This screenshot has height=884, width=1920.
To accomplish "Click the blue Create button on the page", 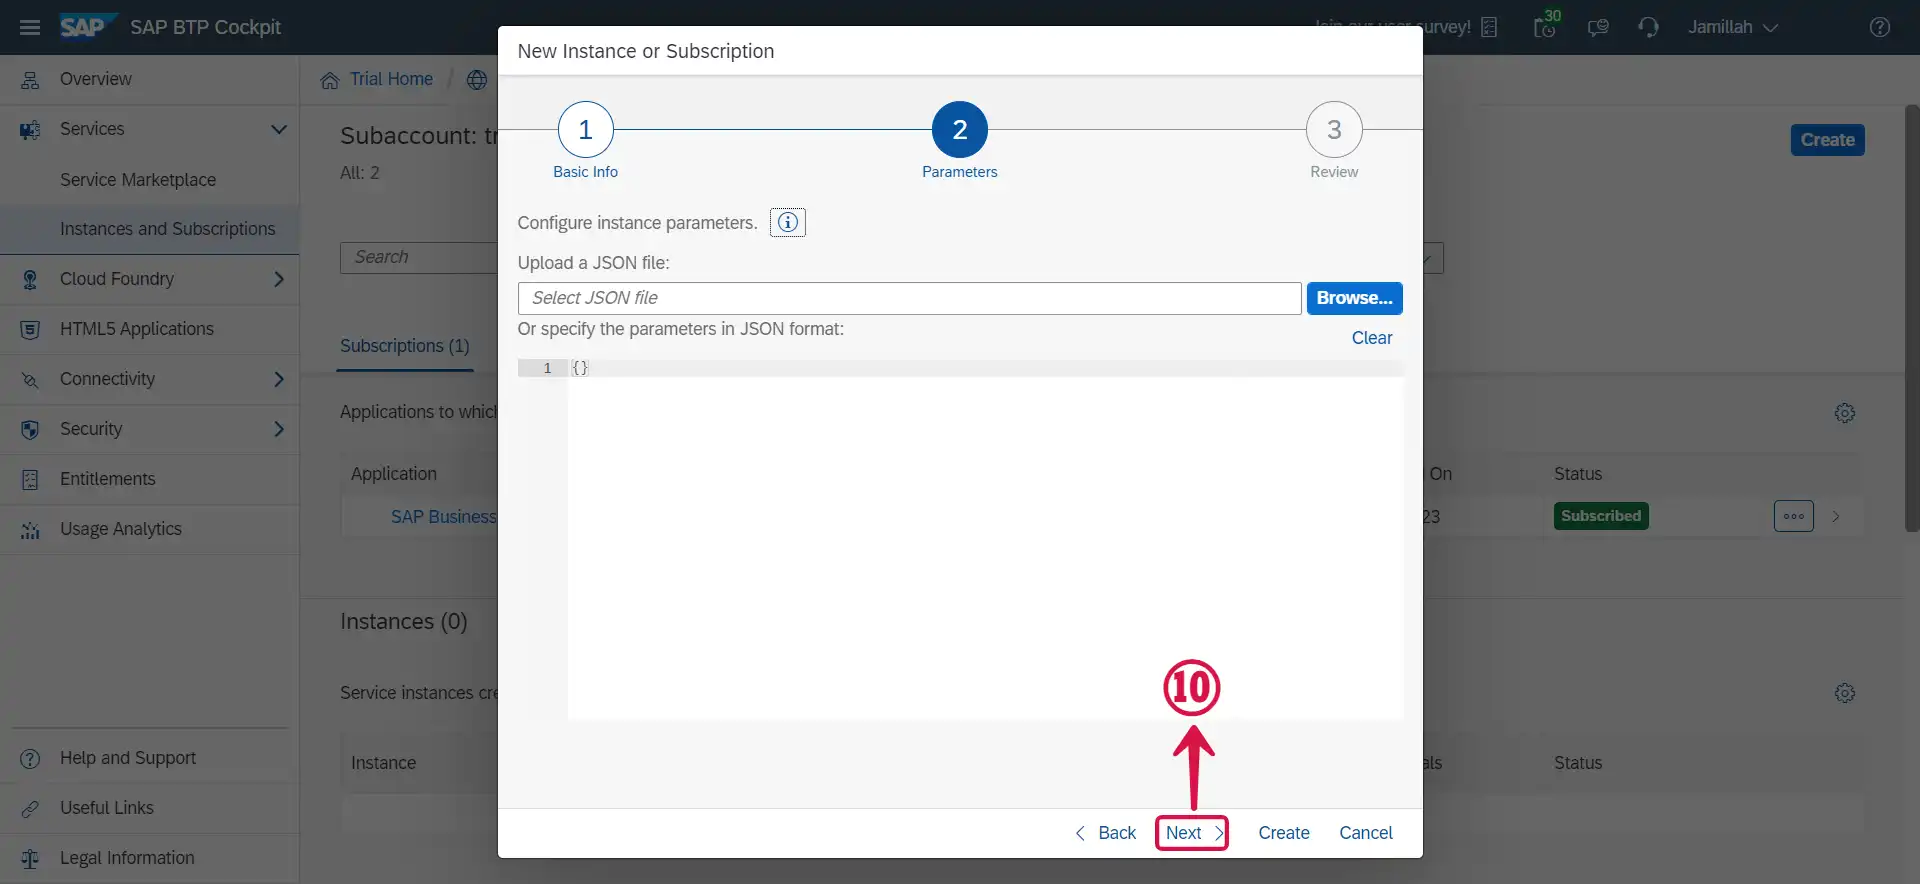I will 1827,140.
